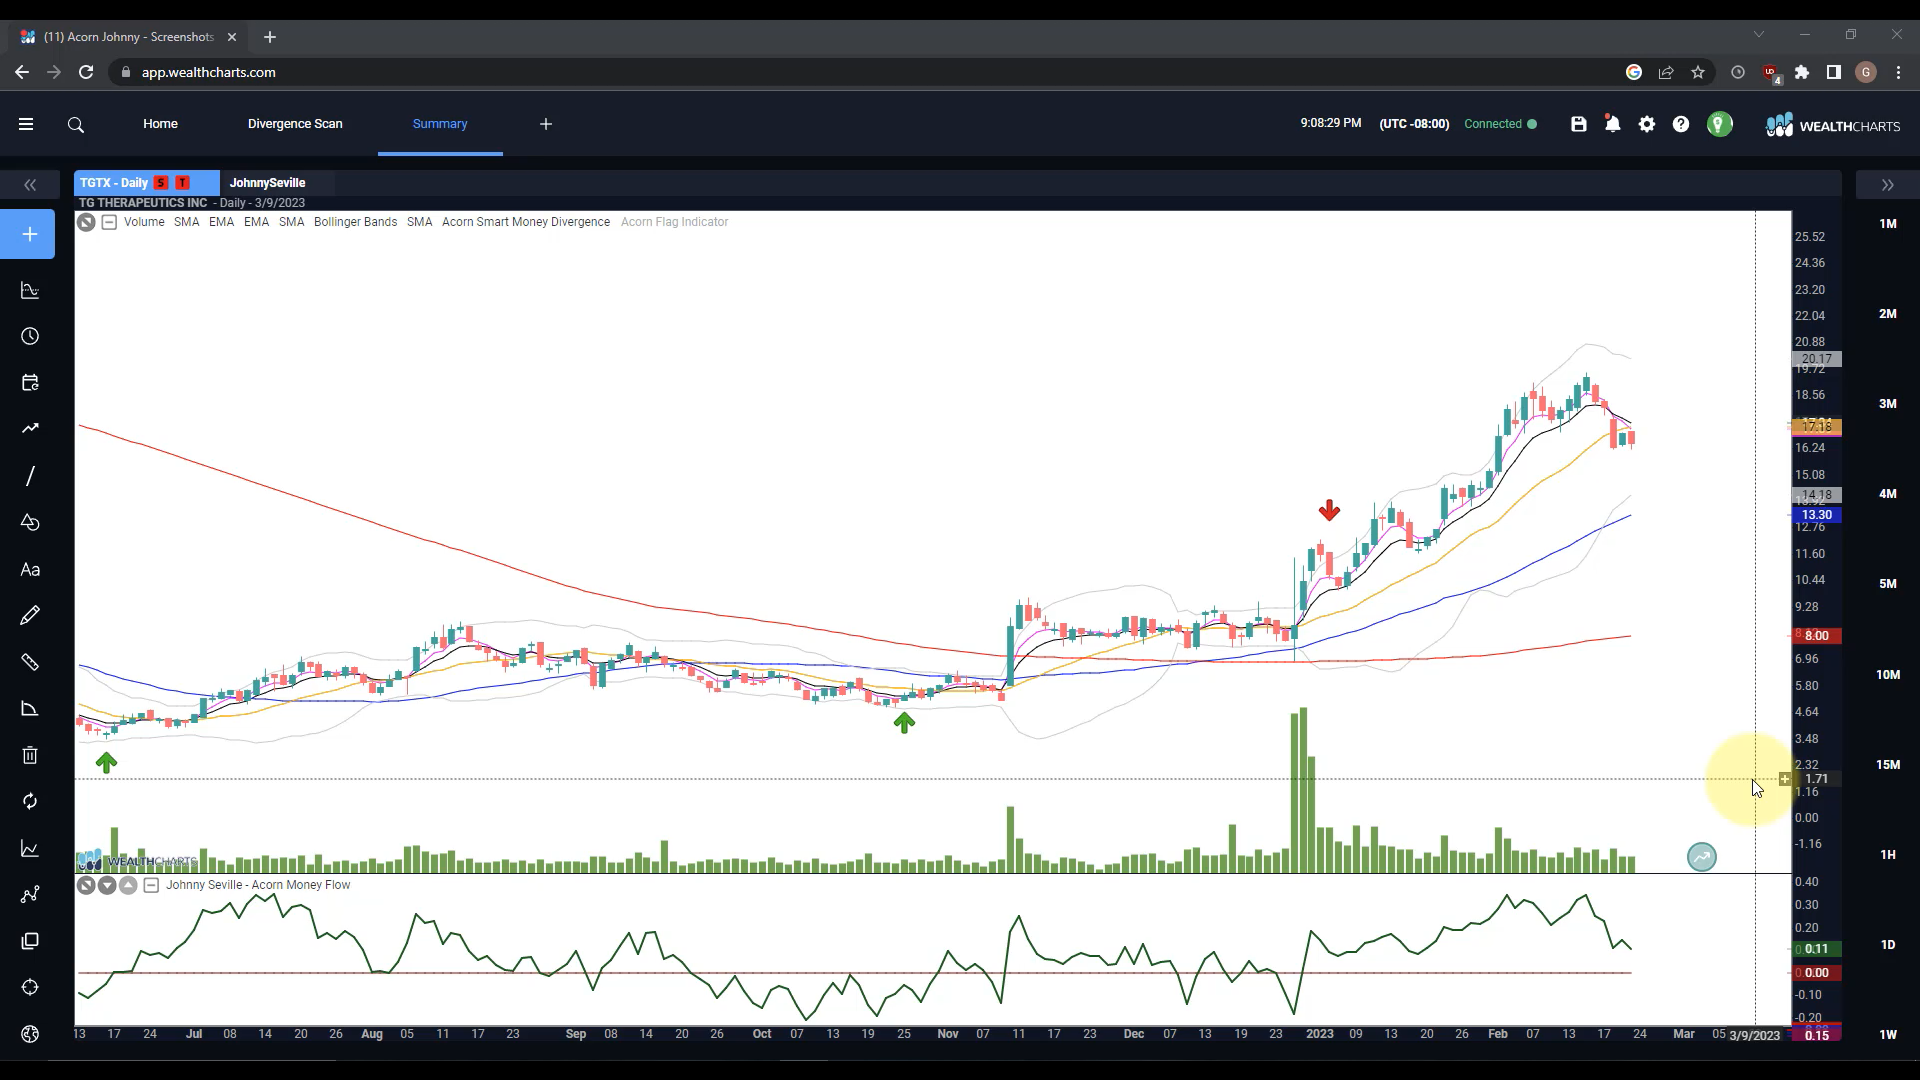Move Money Flow pane down with arrow
Image resolution: width=1920 pixels, height=1080 pixels.
coord(107,885)
